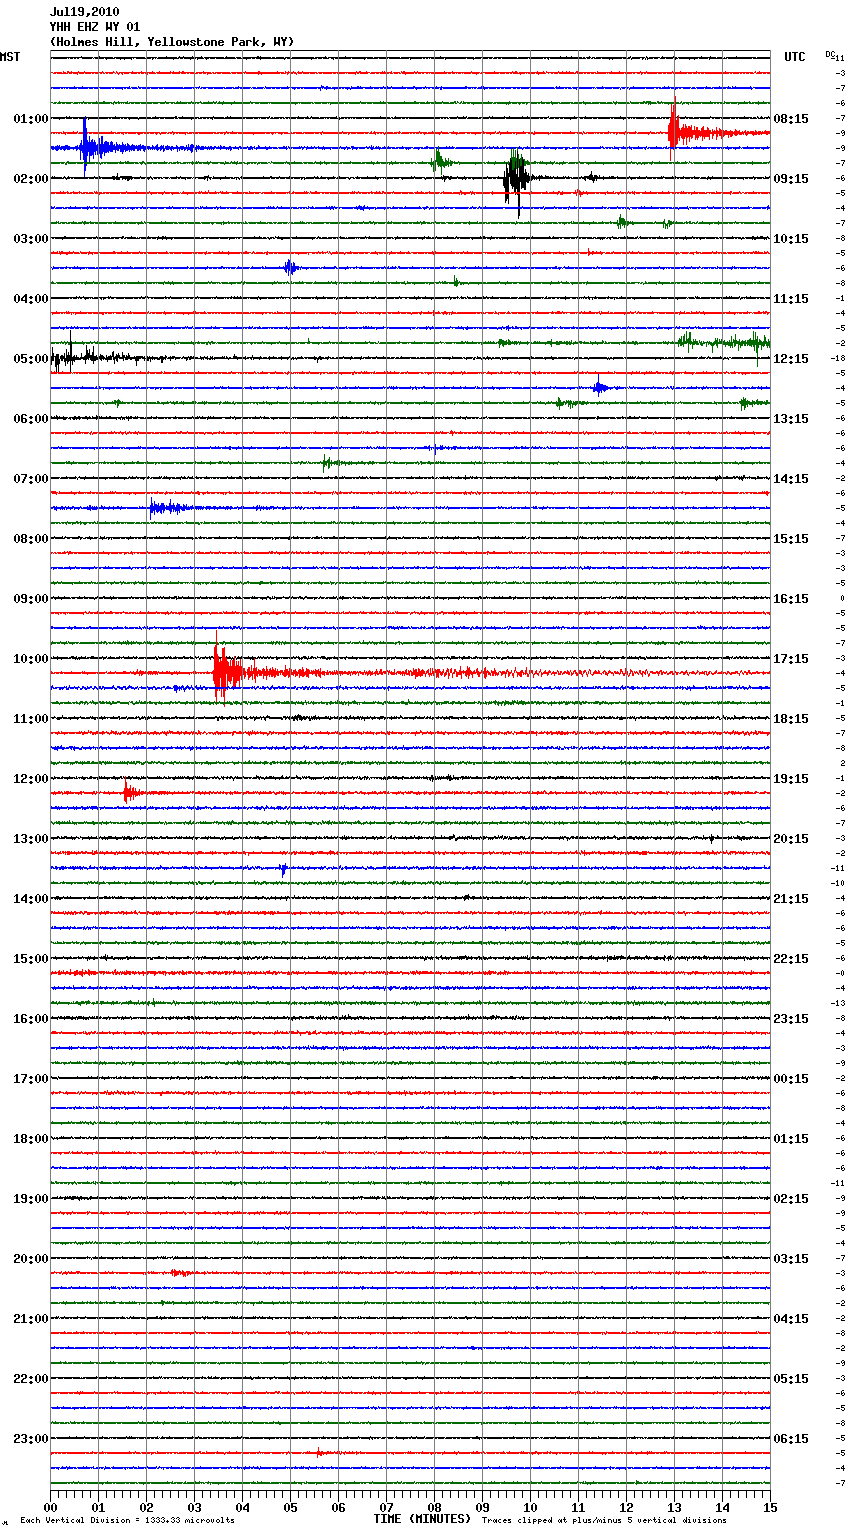Viewport: 850px width, 1534px height.
Task: Click the large red seismic event after 10:00 MST
Action: tap(228, 670)
